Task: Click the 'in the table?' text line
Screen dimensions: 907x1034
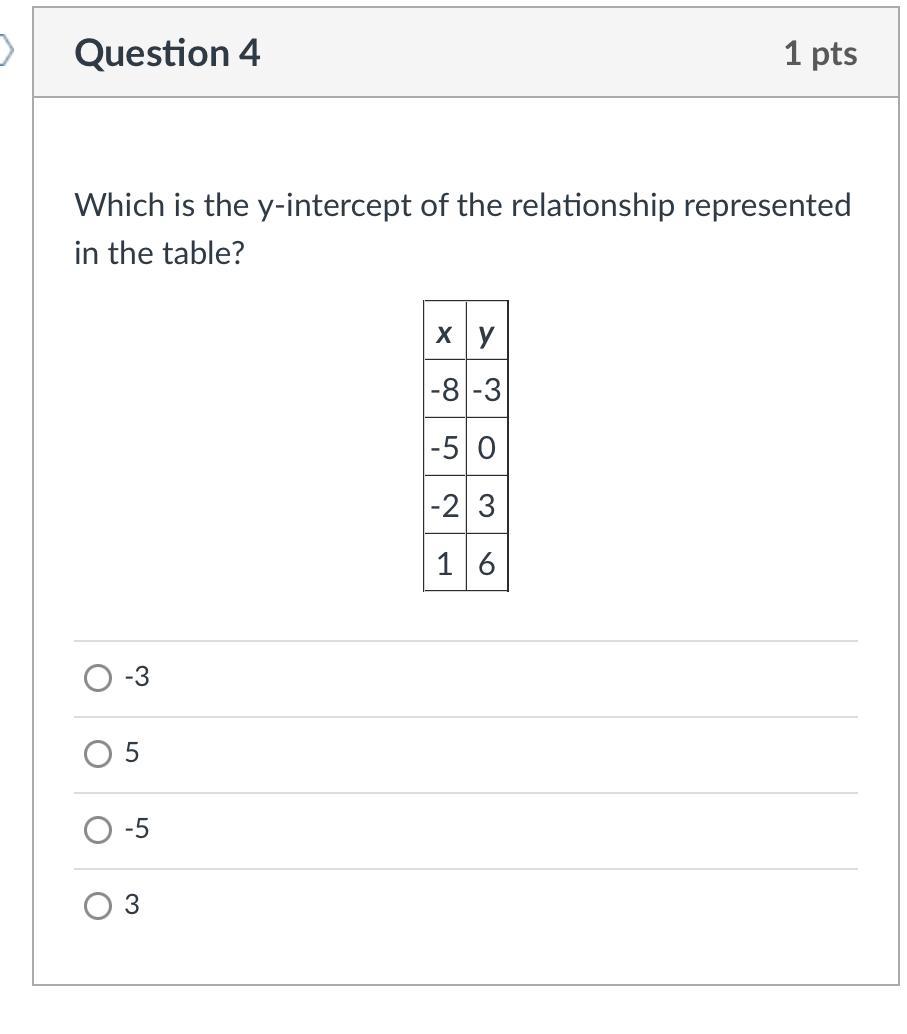Action: point(159,253)
